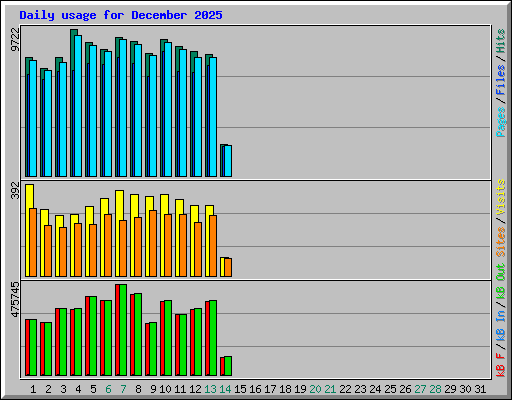Click day 20 on the x-axis

point(315,389)
